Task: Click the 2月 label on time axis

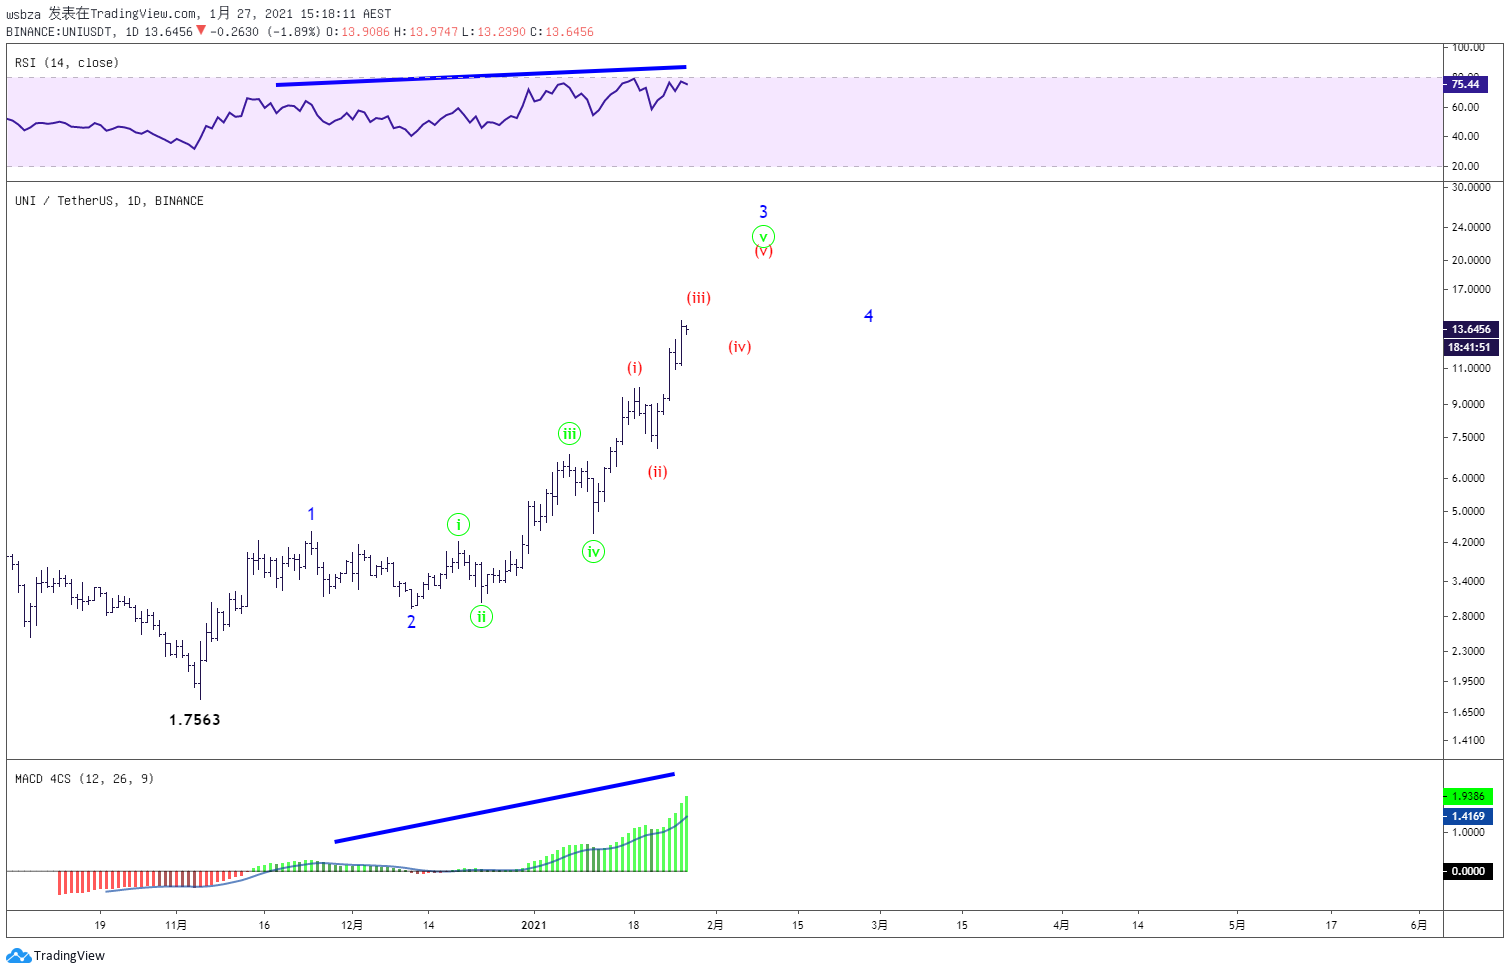Action: [x=715, y=925]
